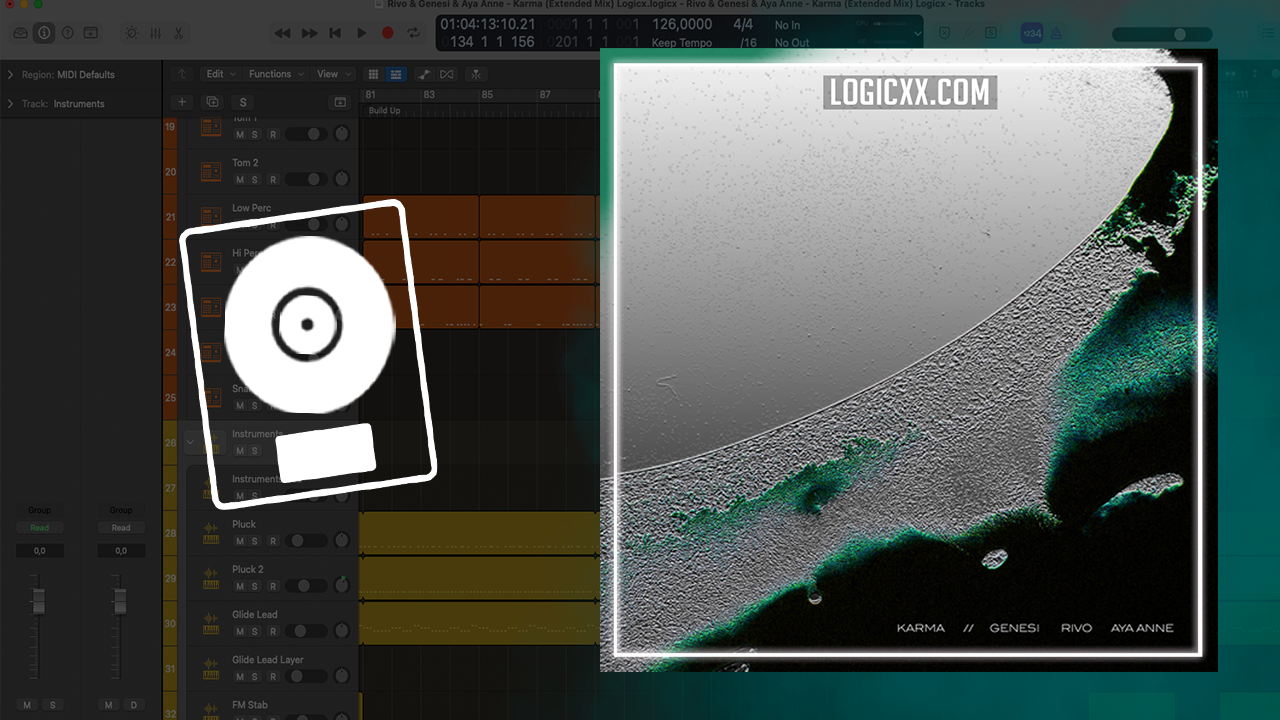Click the Inspector info button
Image resolution: width=1280 pixels, height=720 pixels.
pos(44,33)
